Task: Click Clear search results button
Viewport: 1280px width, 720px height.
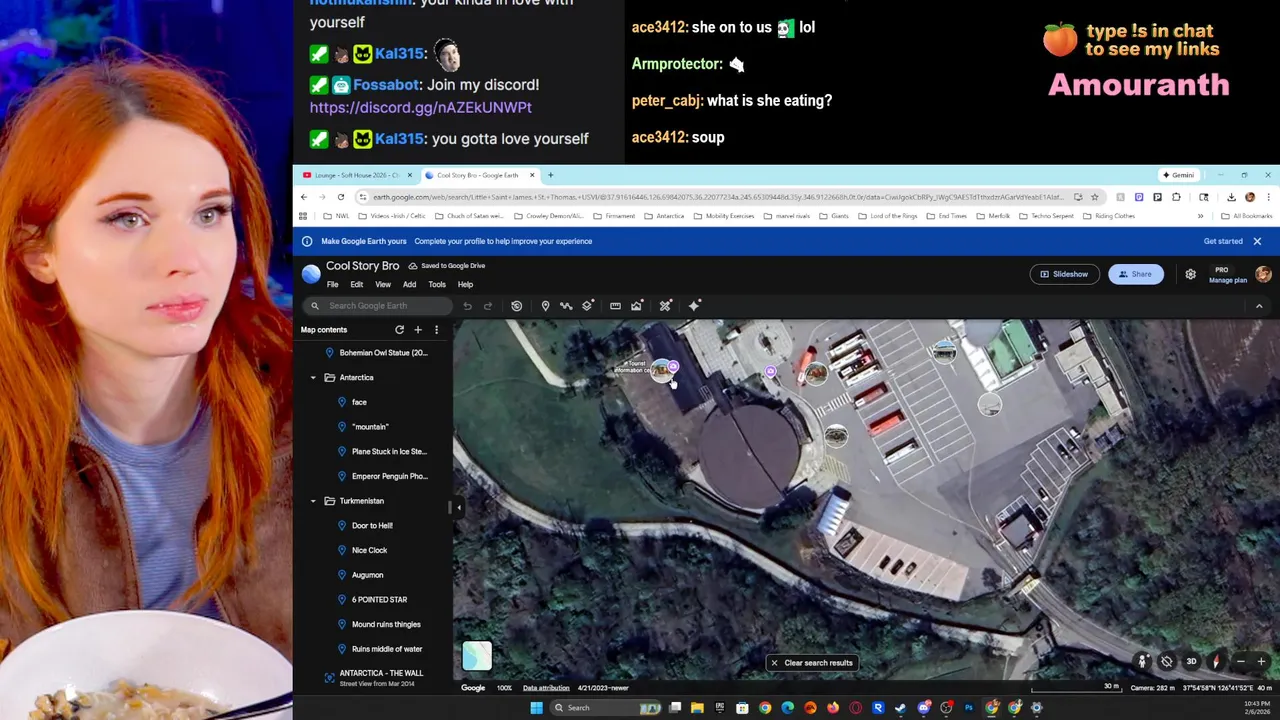Action: tap(812, 663)
